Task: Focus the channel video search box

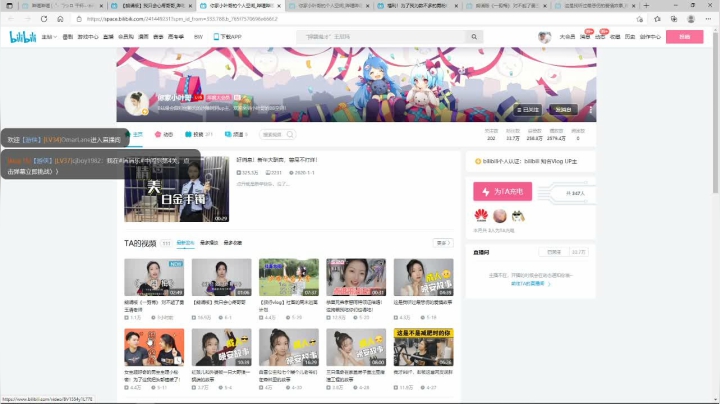Action: coord(277,135)
